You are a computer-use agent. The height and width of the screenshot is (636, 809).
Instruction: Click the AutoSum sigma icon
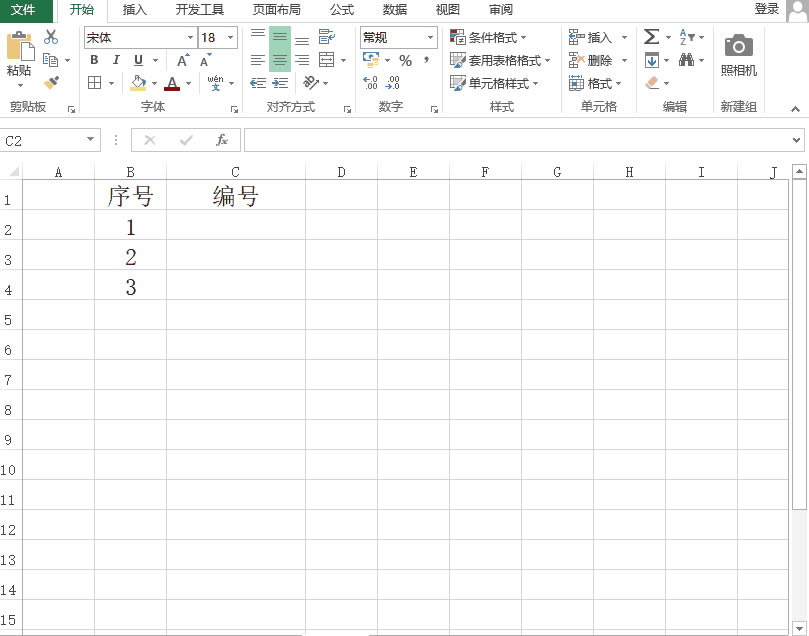tap(651, 37)
